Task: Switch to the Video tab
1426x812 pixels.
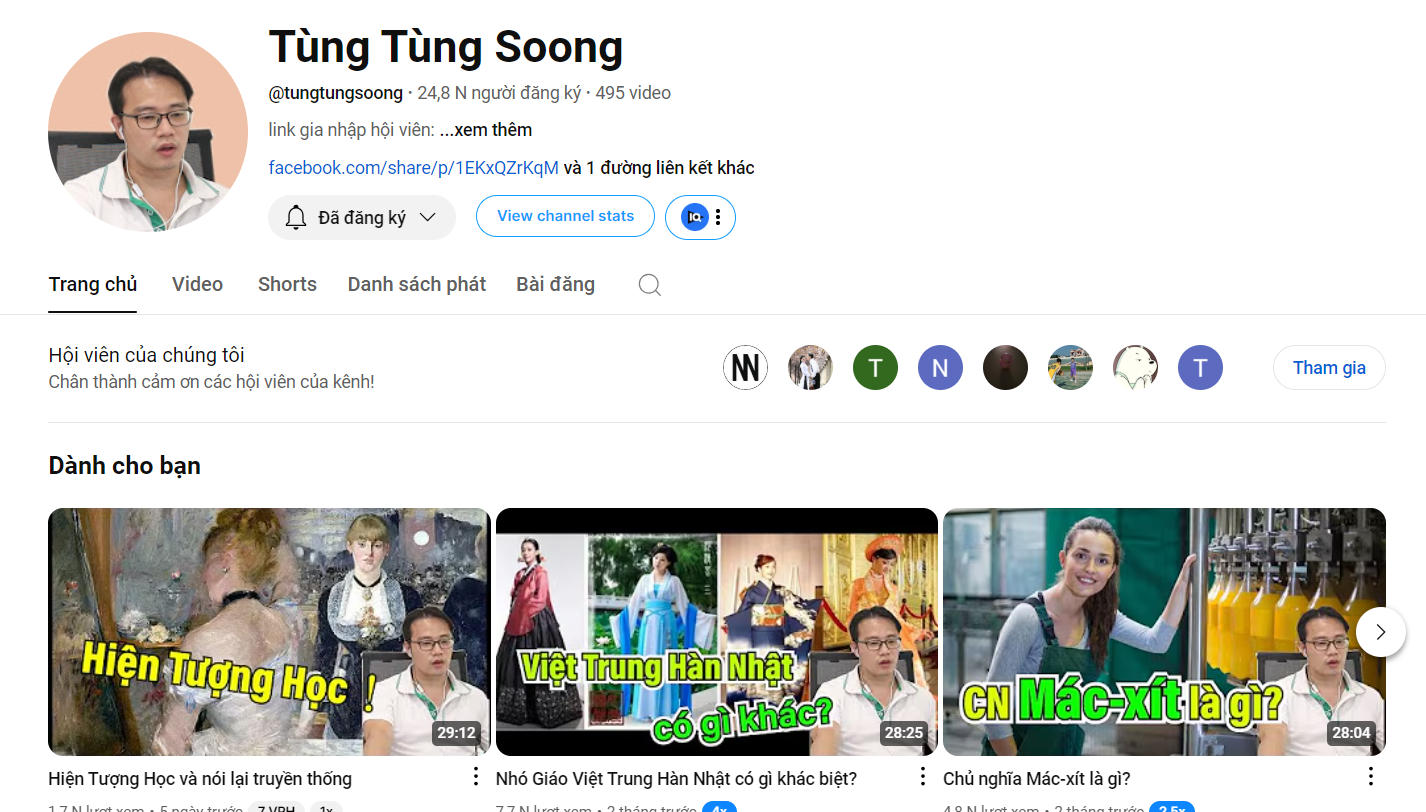Action: (x=197, y=284)
